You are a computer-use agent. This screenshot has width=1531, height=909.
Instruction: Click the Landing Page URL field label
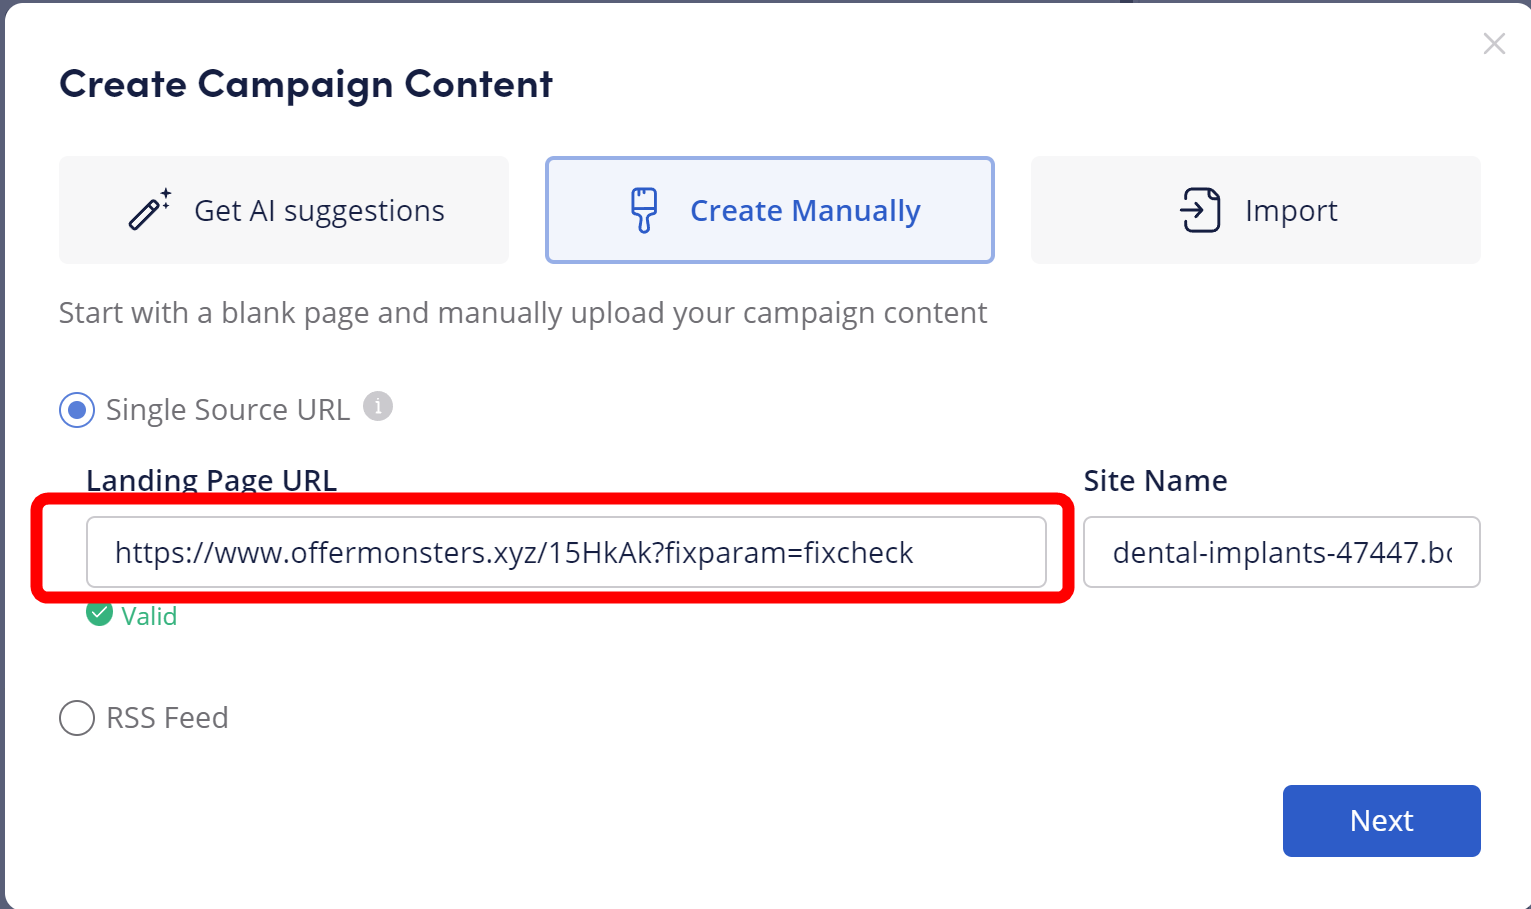point(212,481)
